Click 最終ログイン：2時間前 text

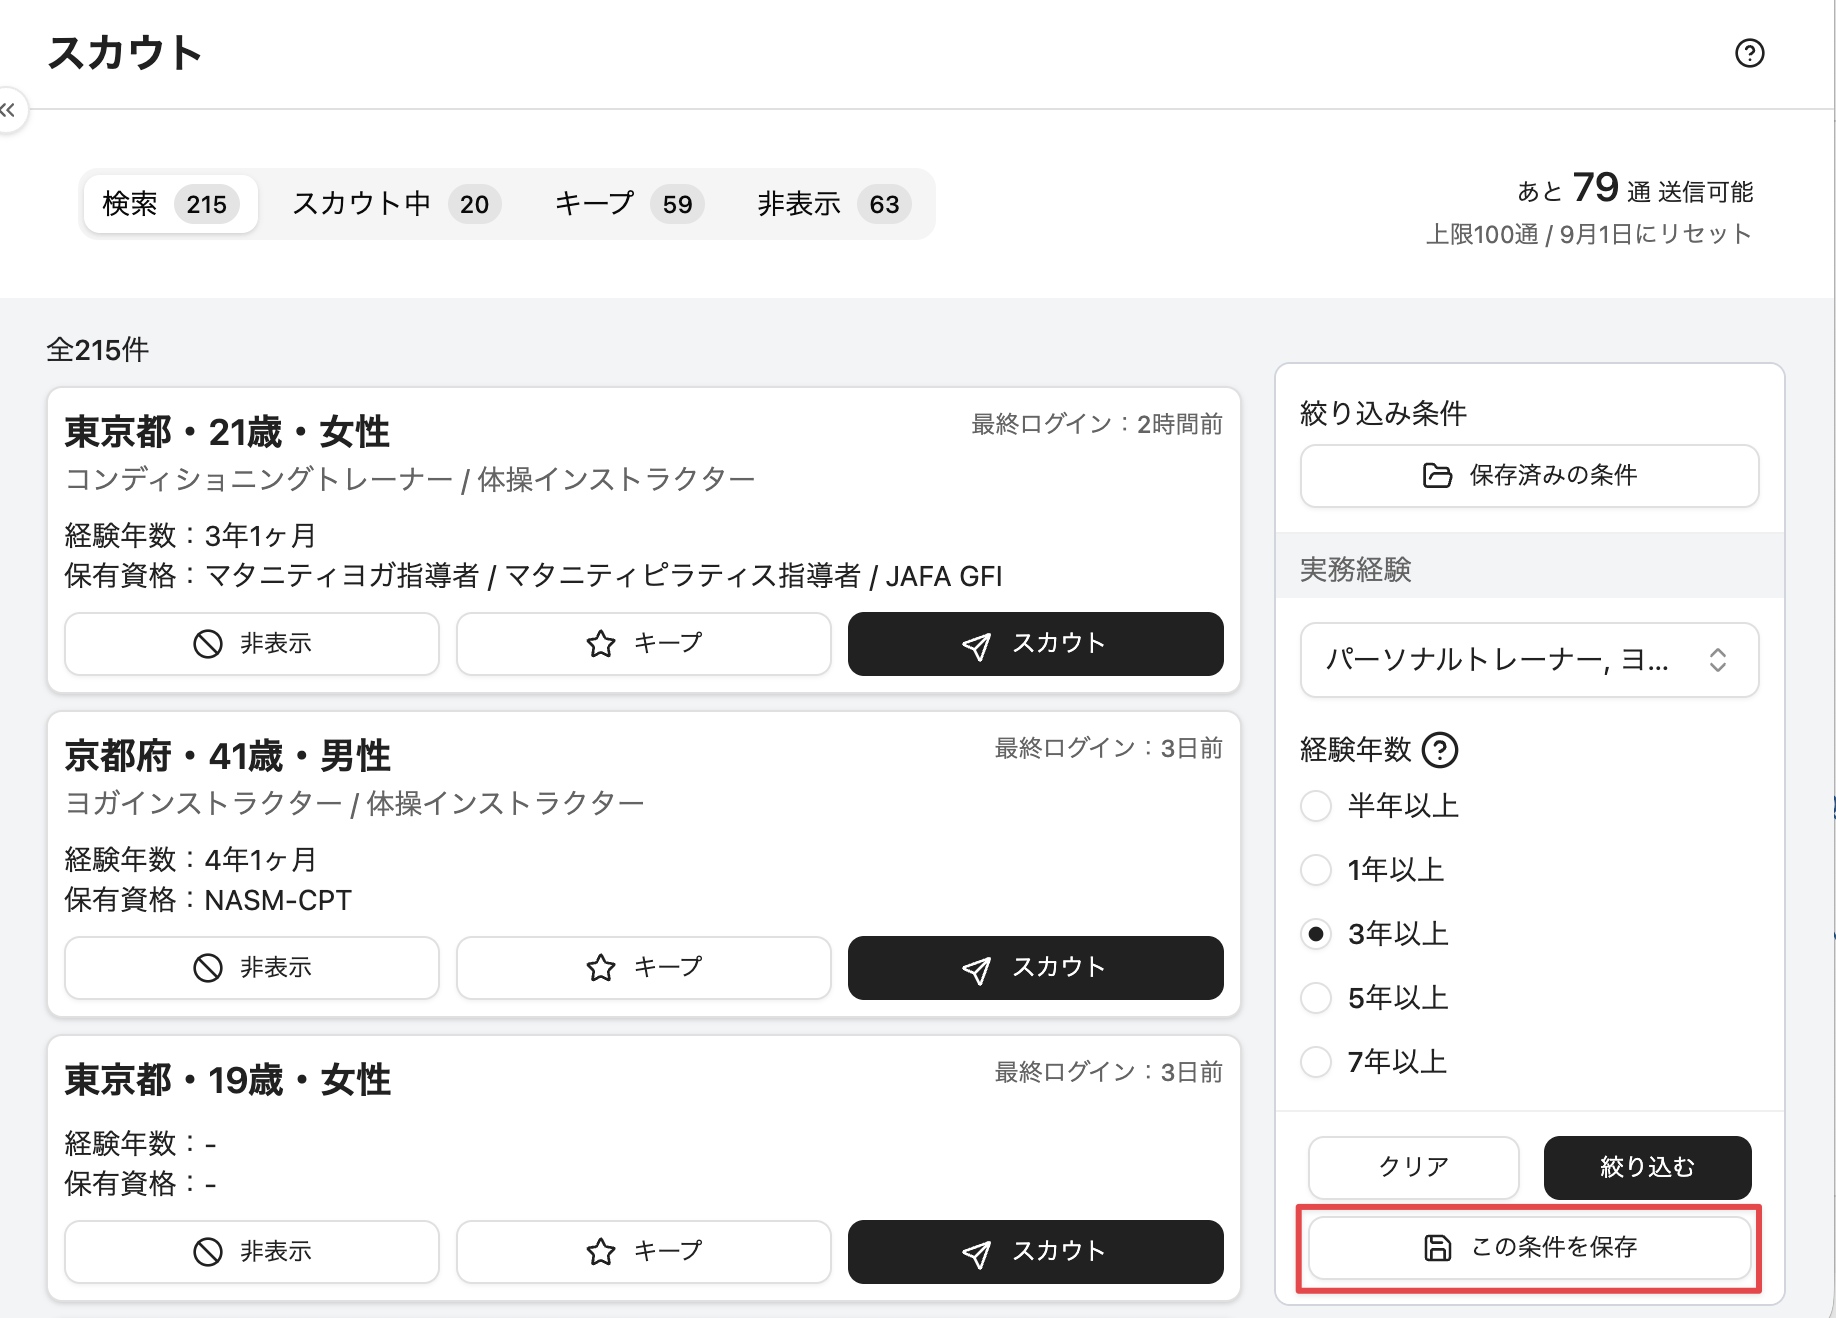1097,425
